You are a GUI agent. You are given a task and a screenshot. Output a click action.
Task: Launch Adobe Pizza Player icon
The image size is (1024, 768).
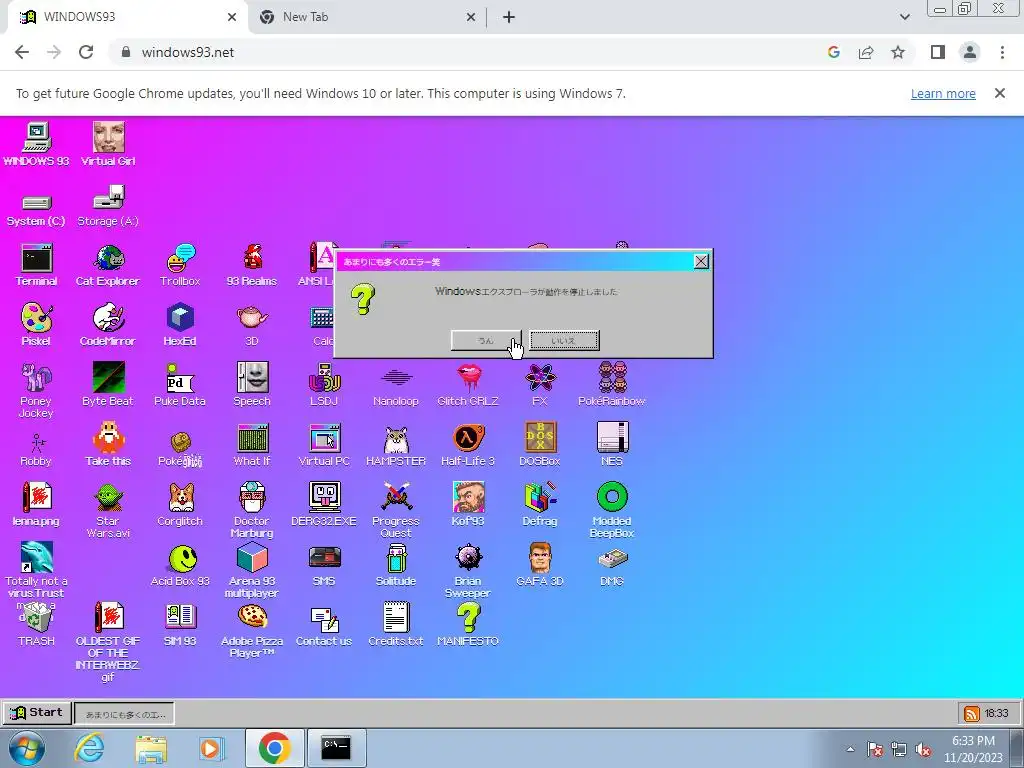point(252,631)
